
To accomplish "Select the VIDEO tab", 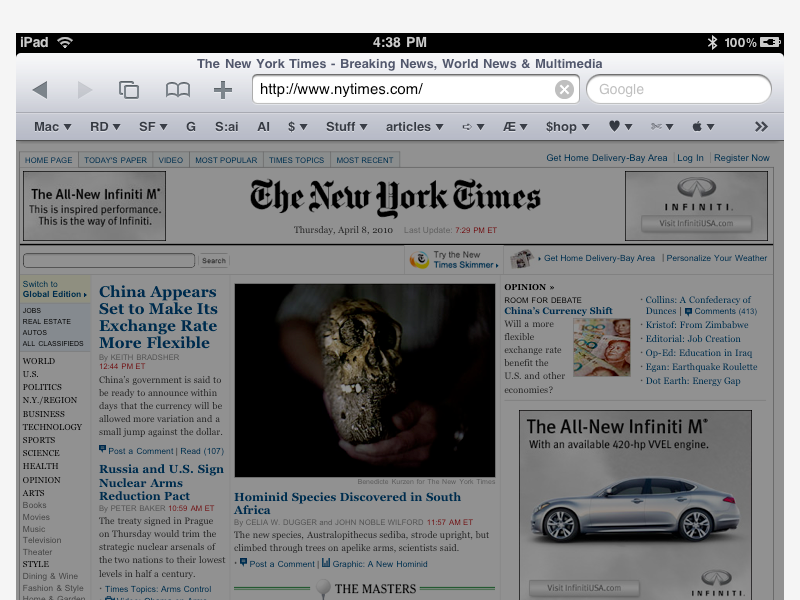I will pos(170,160).
